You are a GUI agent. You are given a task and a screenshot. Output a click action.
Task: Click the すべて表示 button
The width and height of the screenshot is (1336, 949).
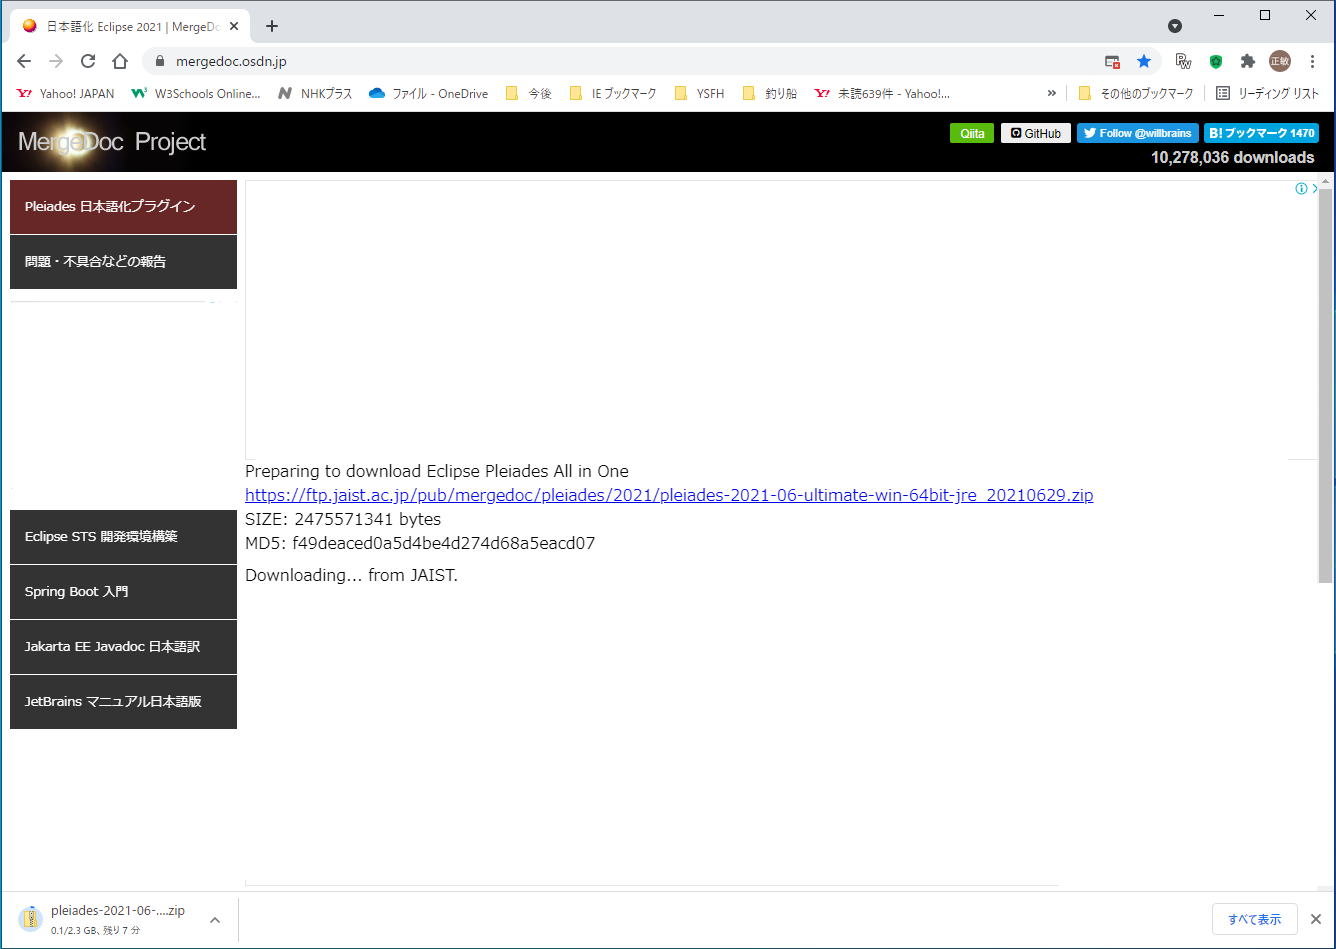pyautogui.click(x=1254, y=919)
